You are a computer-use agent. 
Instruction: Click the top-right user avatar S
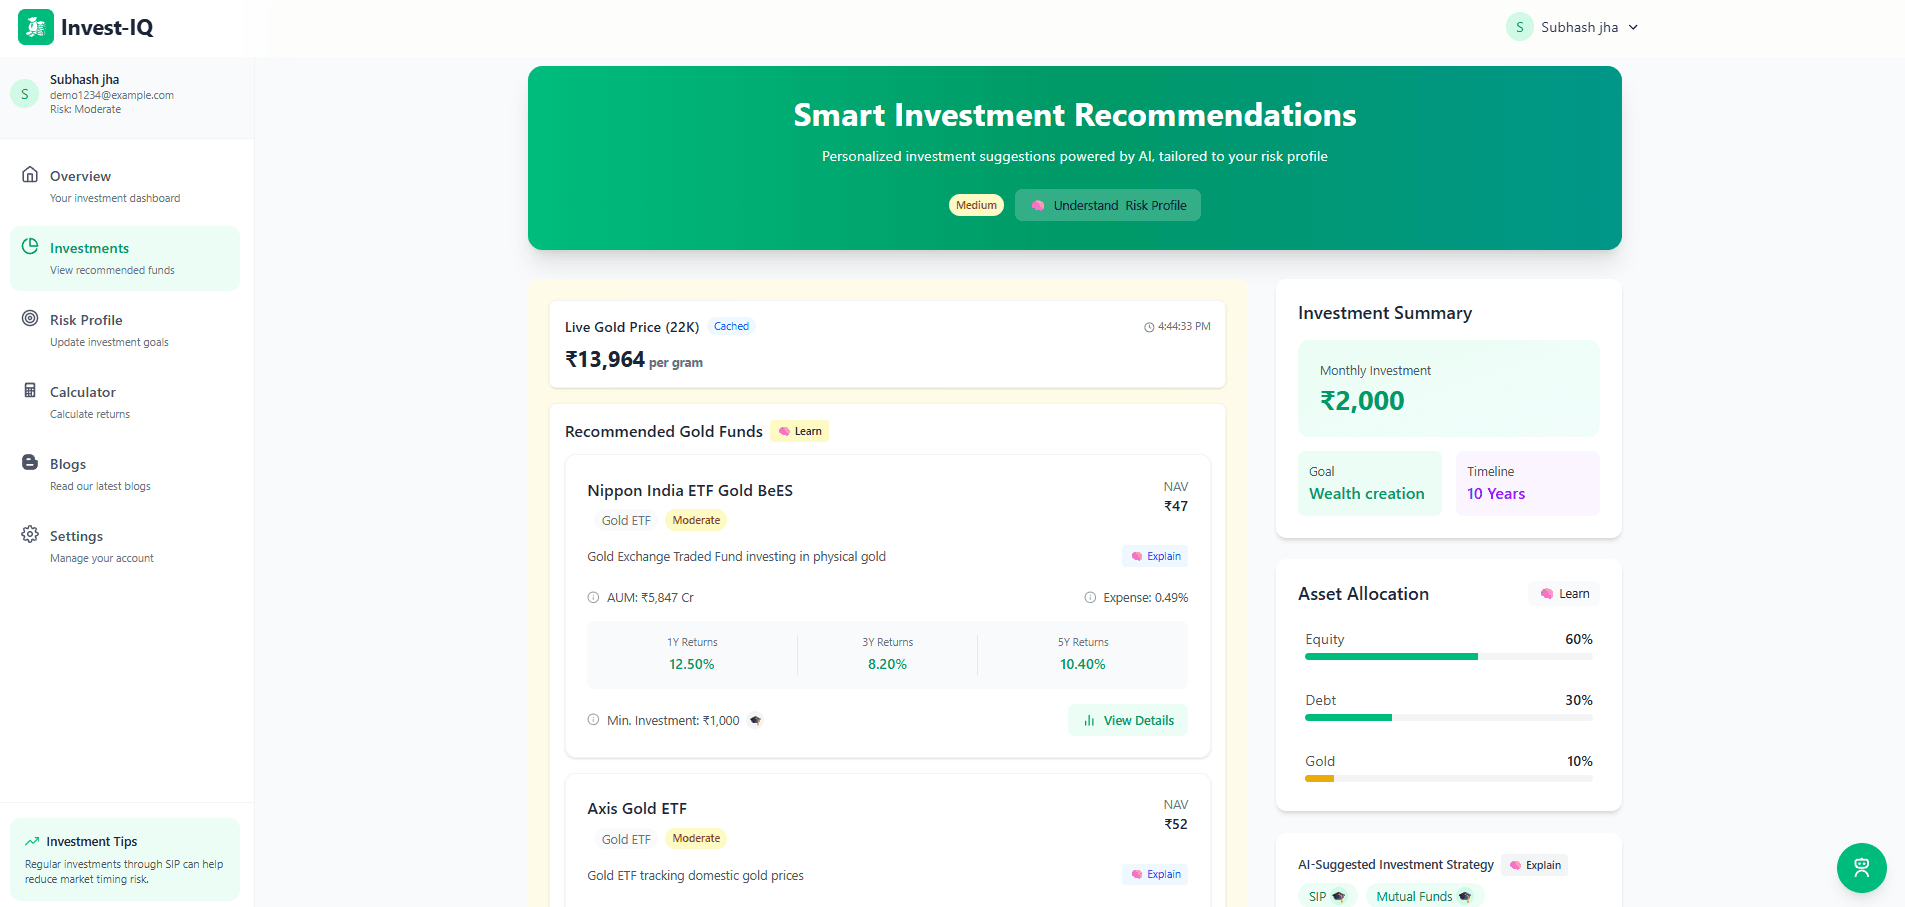point(1519,27)
